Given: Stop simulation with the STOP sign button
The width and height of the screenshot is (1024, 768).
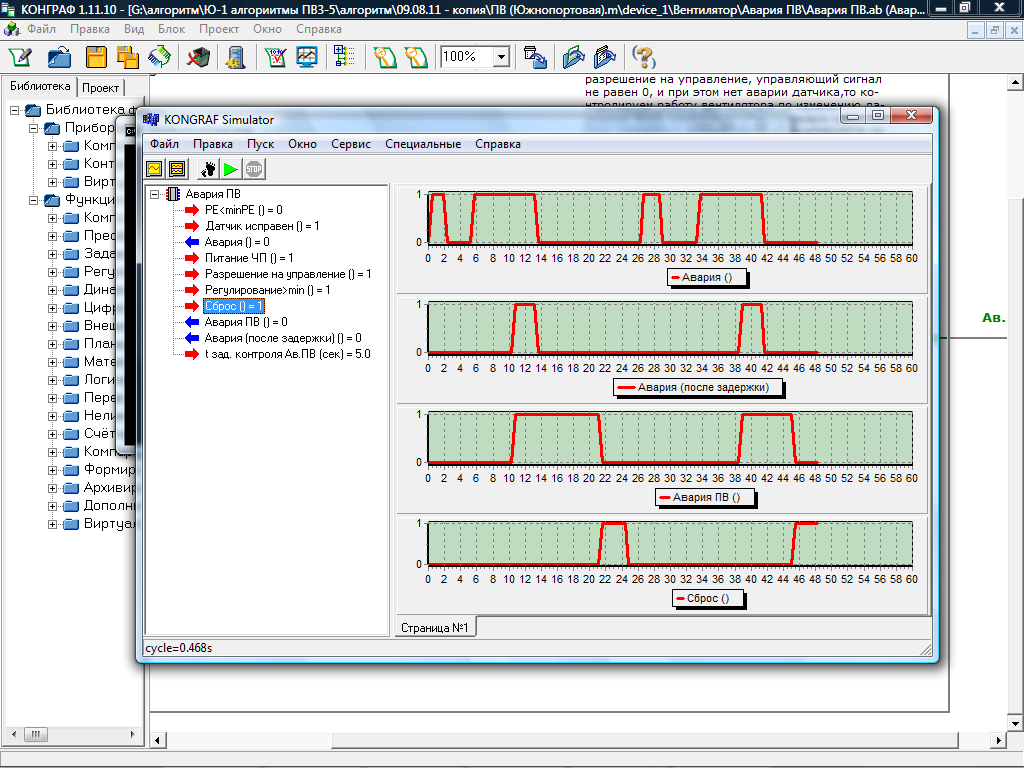Looking at the screenshot, I should (x=253, y=169).
